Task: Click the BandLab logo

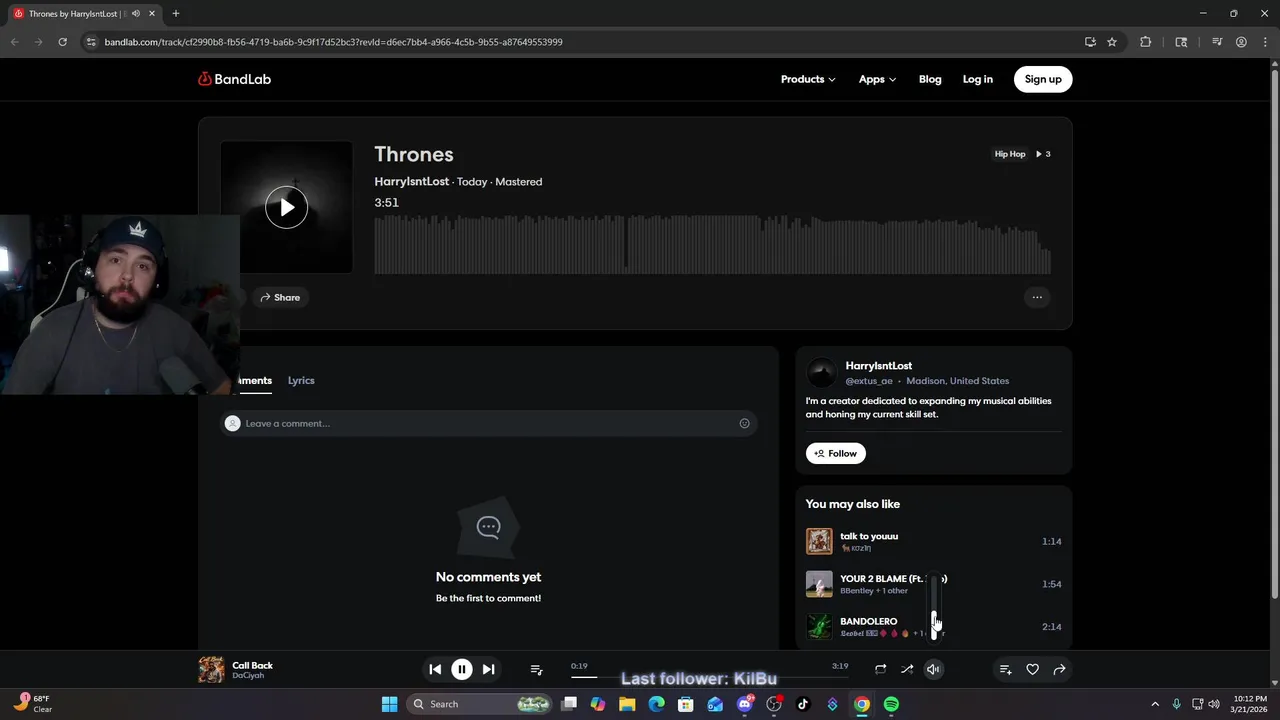Action: coord(234,79)
